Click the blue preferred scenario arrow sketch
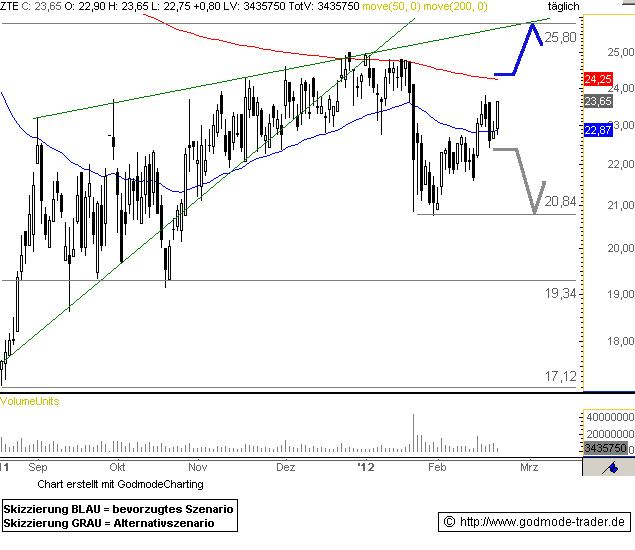The width and height of the screenshot is (635, 550). (x=519, y=49)
